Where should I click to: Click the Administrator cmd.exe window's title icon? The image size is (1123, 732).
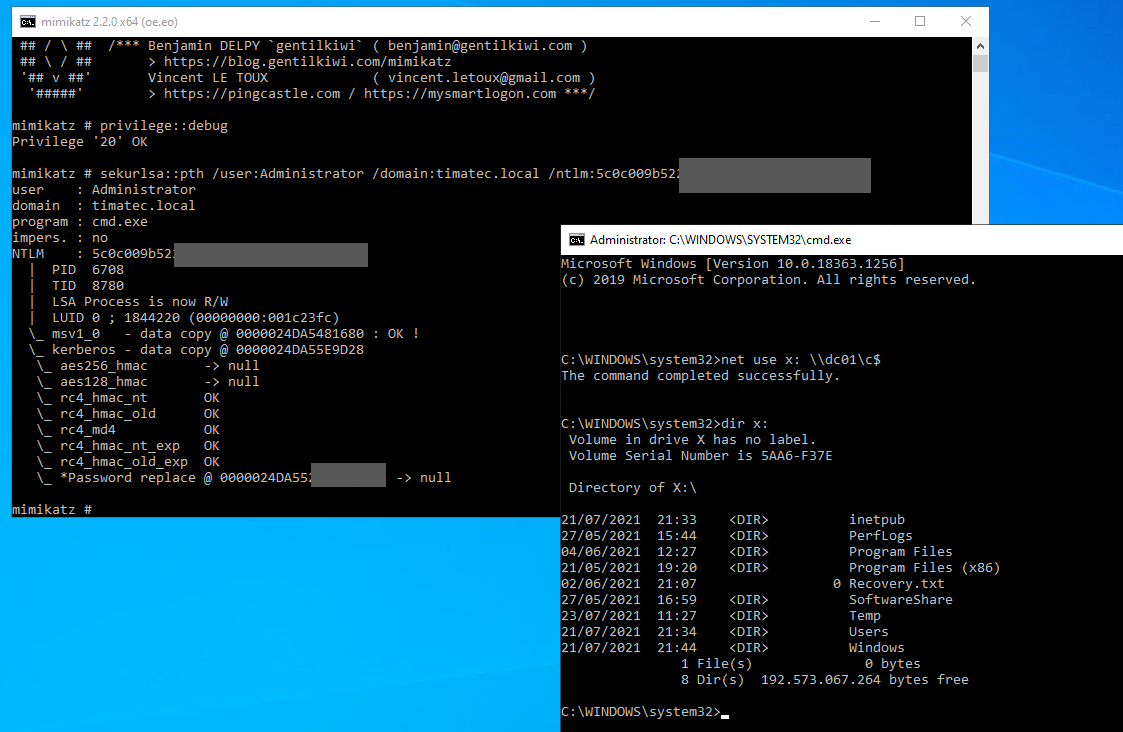(577, 240)
